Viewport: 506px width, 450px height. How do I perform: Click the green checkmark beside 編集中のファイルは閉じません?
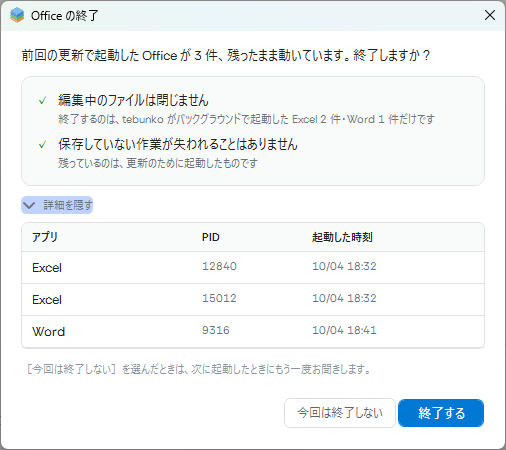[42, 101]
